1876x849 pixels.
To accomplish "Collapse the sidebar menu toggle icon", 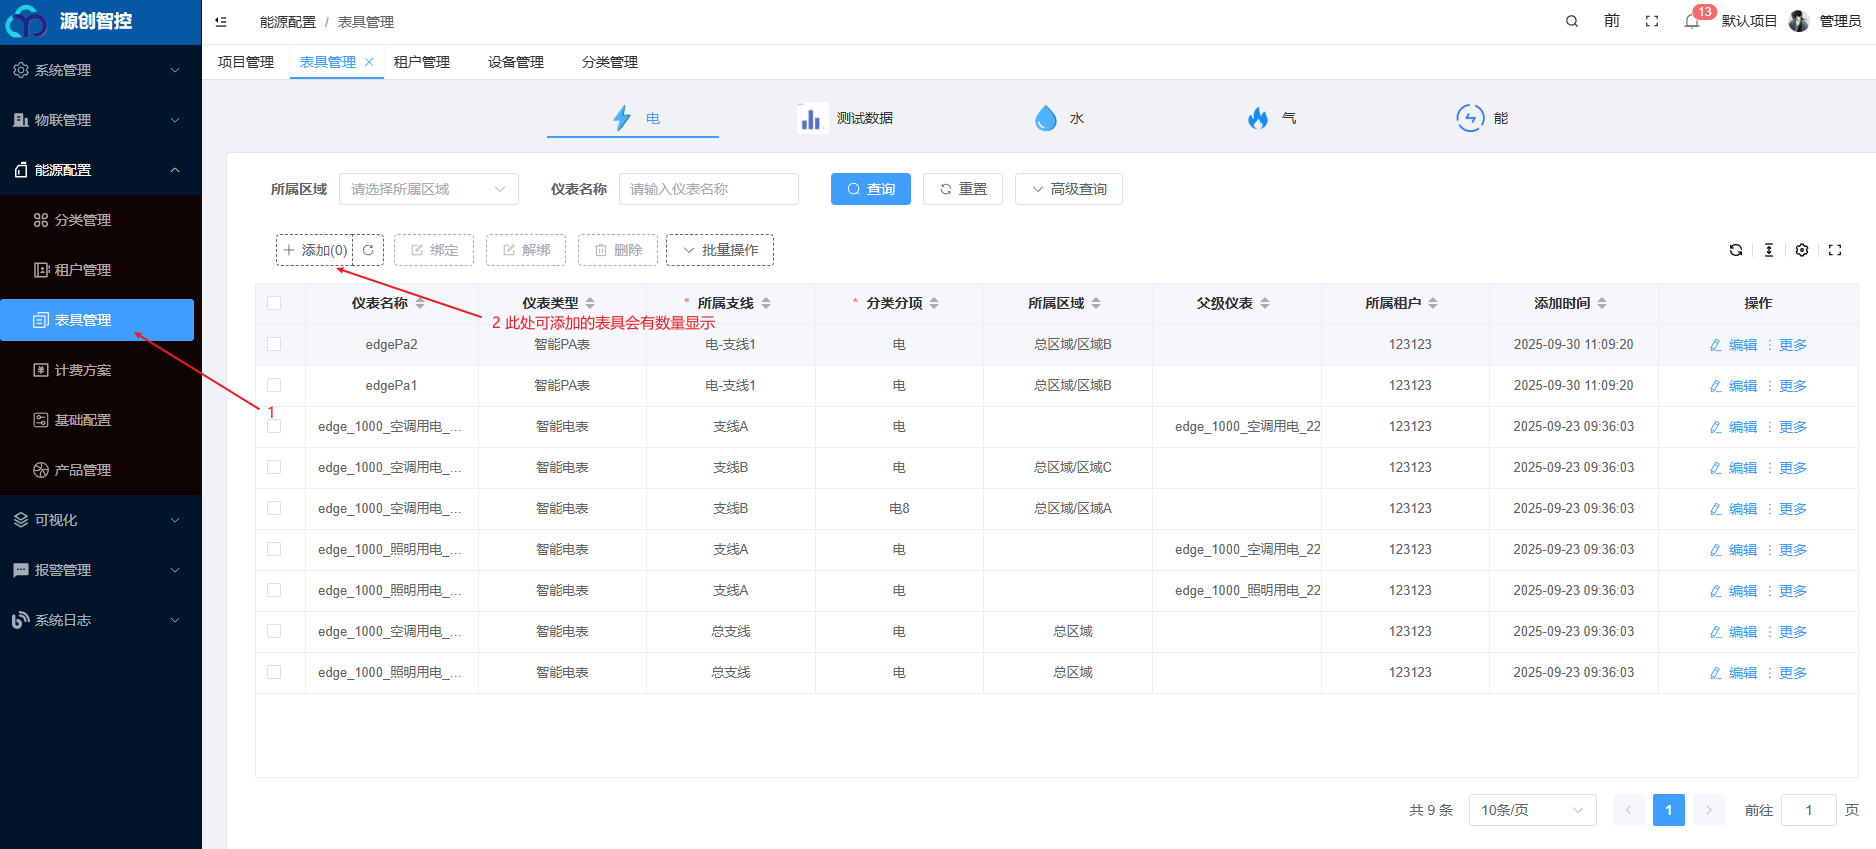I will [221, 21].
